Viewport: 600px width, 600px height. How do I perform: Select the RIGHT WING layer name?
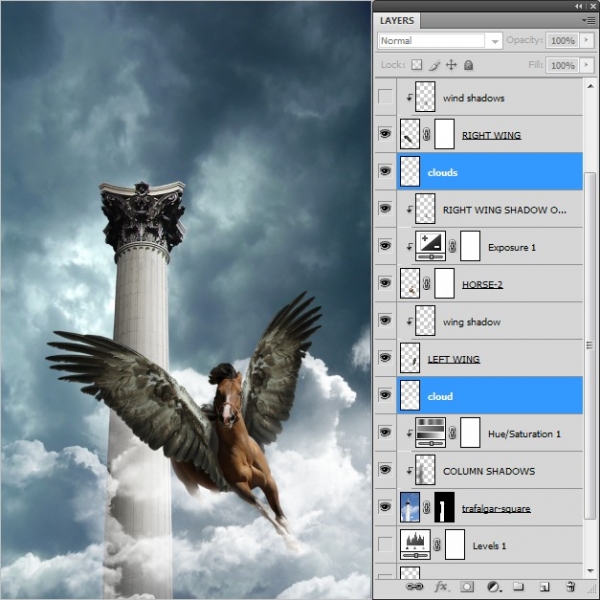point(491,135)
